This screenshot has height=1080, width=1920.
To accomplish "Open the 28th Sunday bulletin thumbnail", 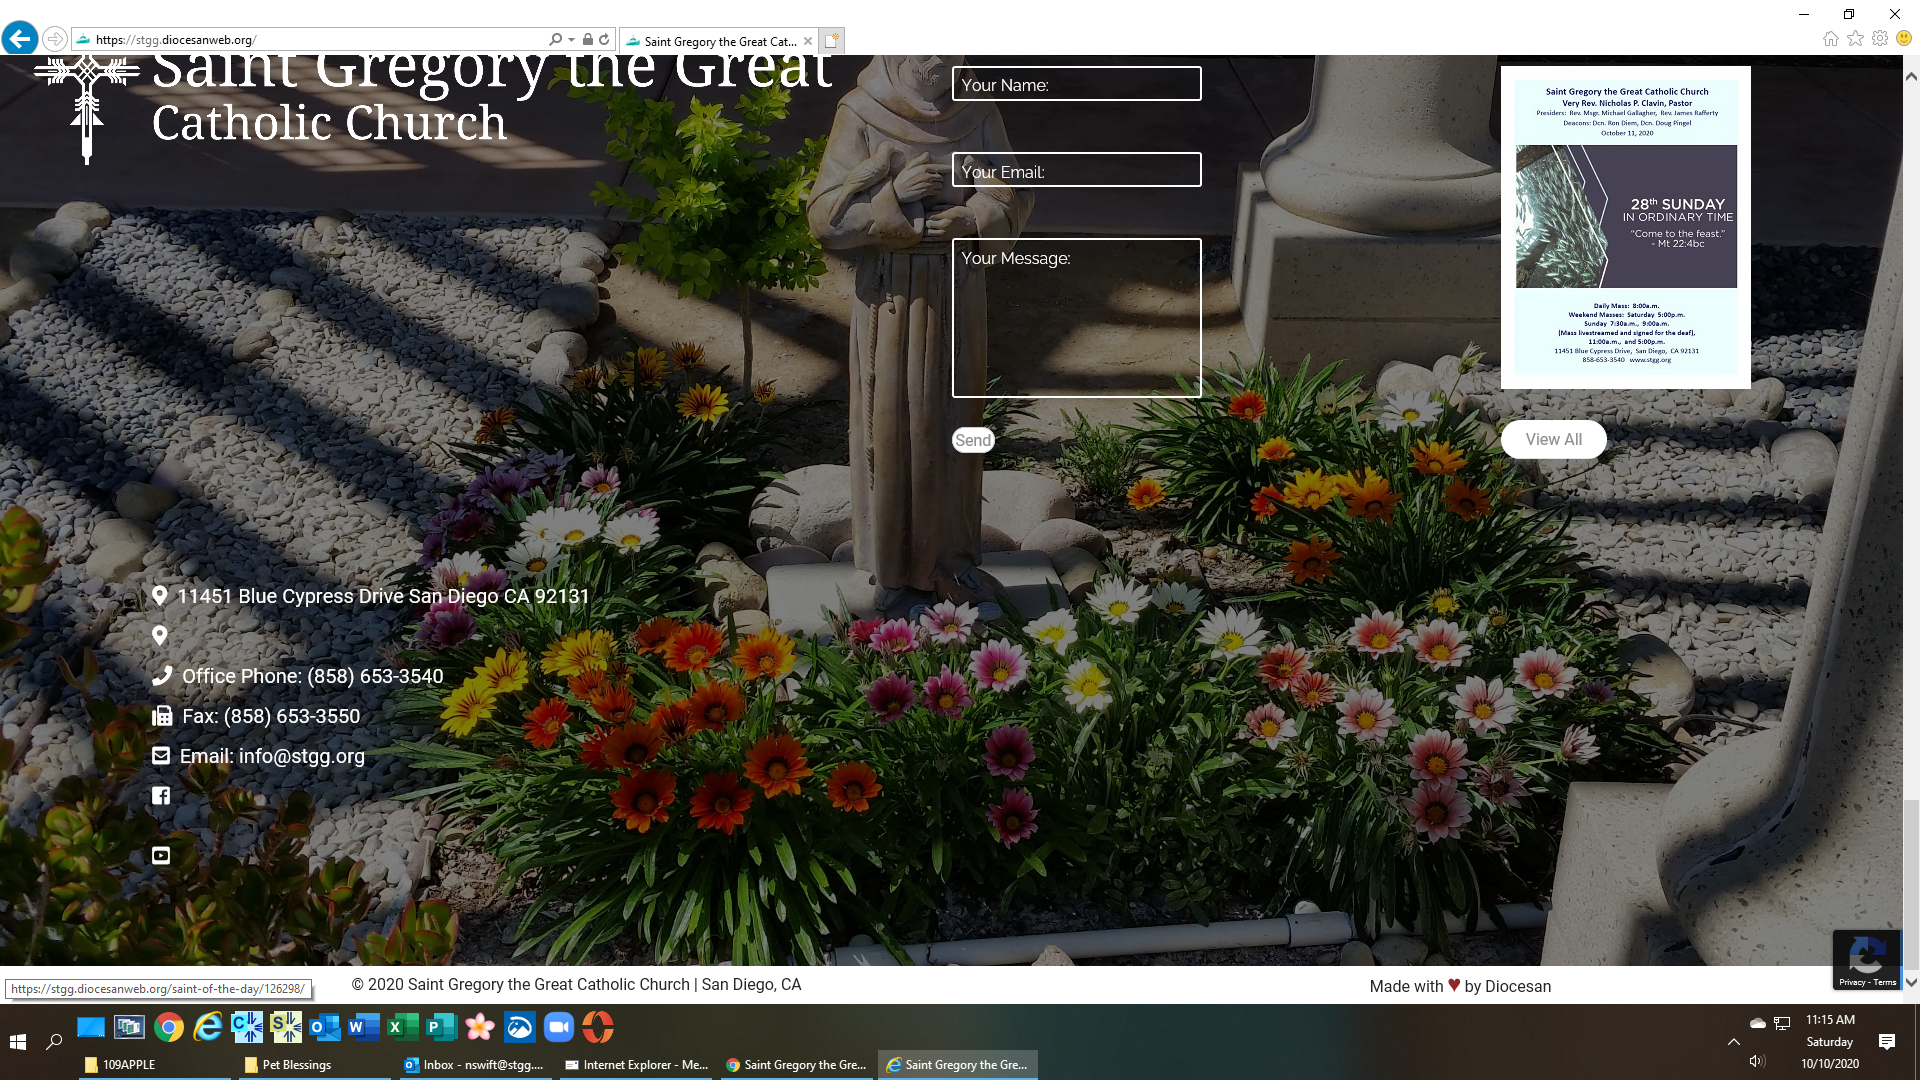I will click(x=1625, y=227).
